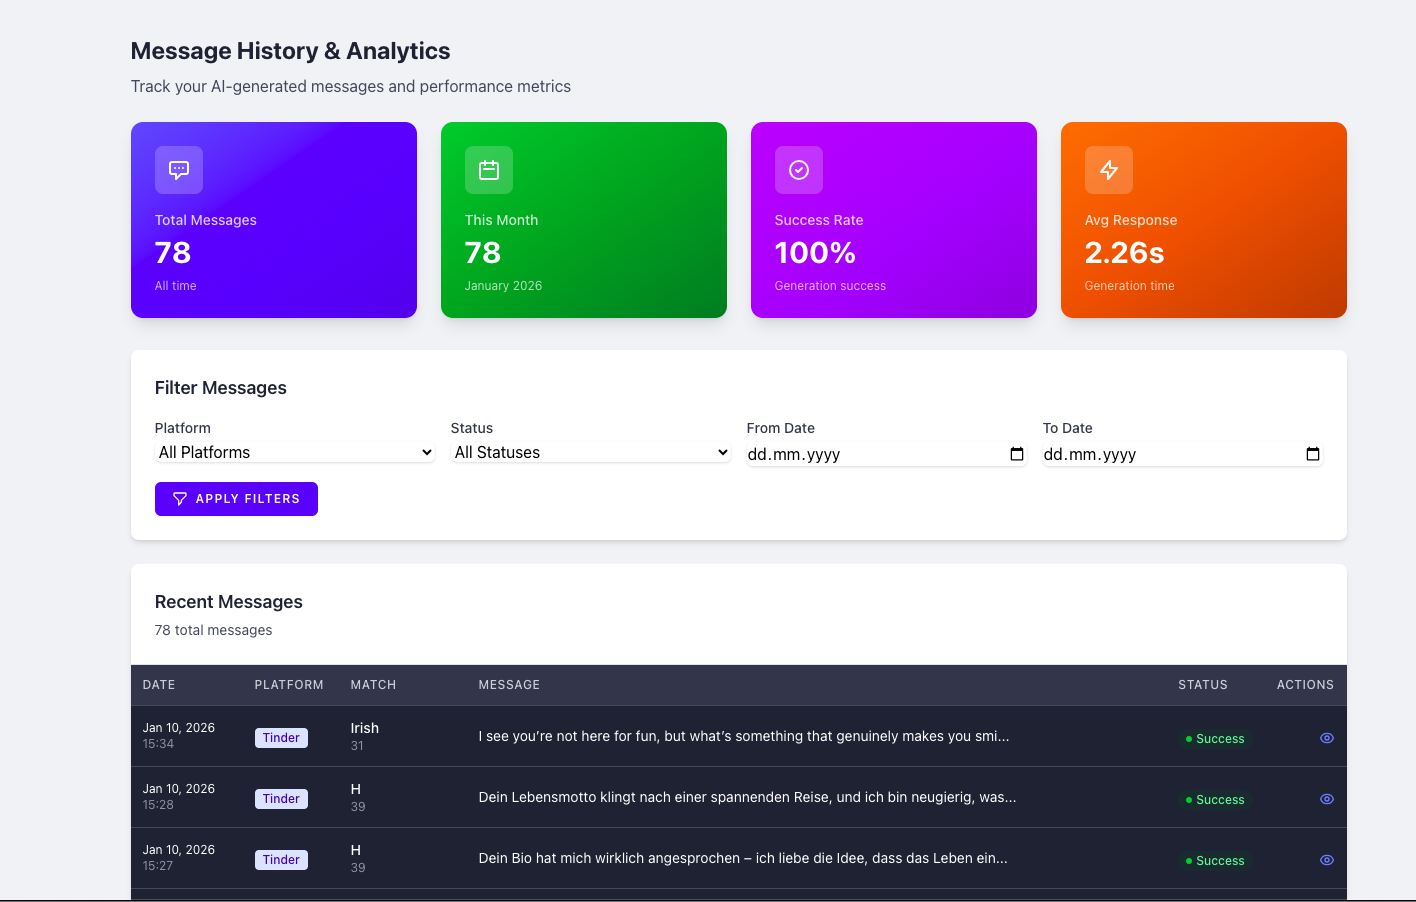Click the calendar icon on This Month card
Image resolution: width=1416 pixels, height=902 pixels.
(x=488, y=170)
